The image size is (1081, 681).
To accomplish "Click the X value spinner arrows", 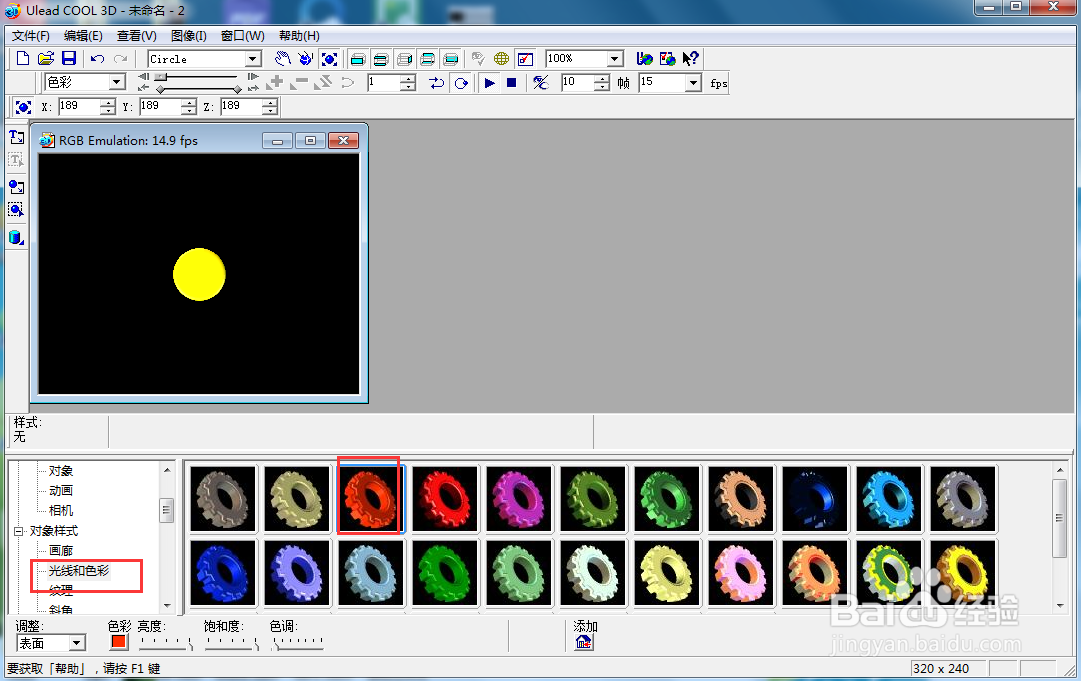I will 108,107.
